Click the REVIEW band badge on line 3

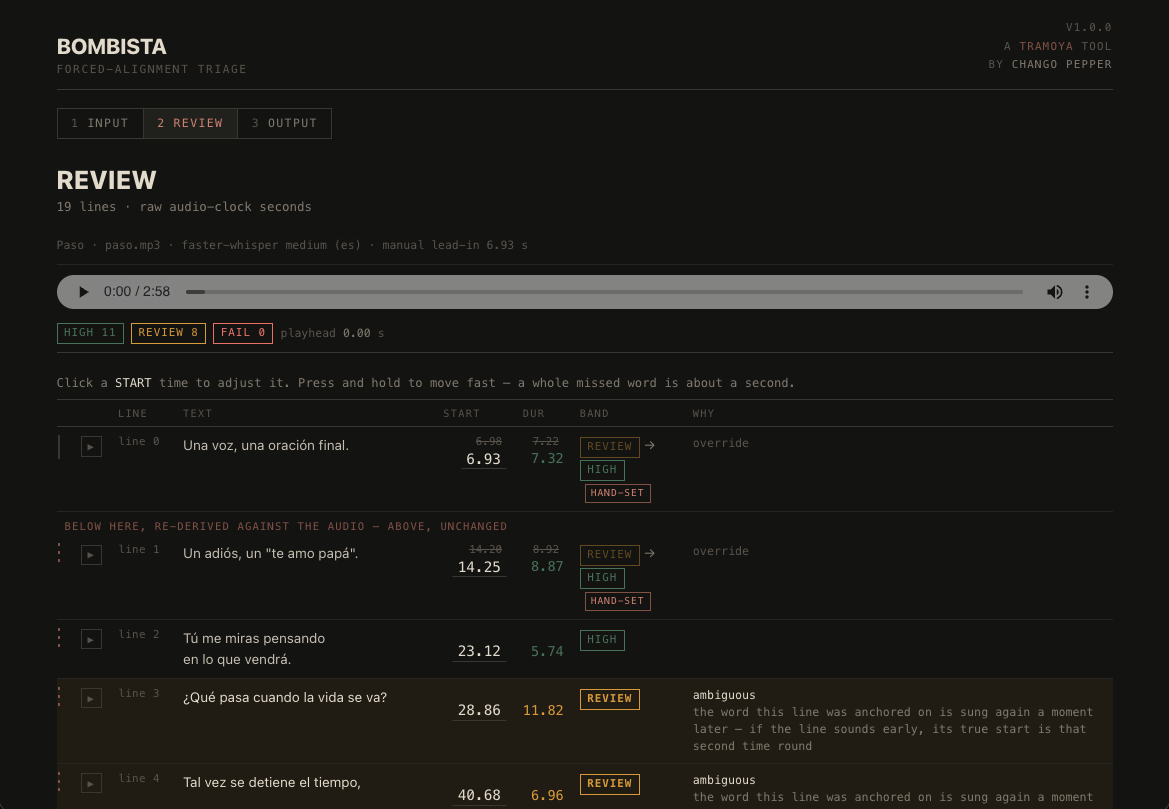[610, 699]
